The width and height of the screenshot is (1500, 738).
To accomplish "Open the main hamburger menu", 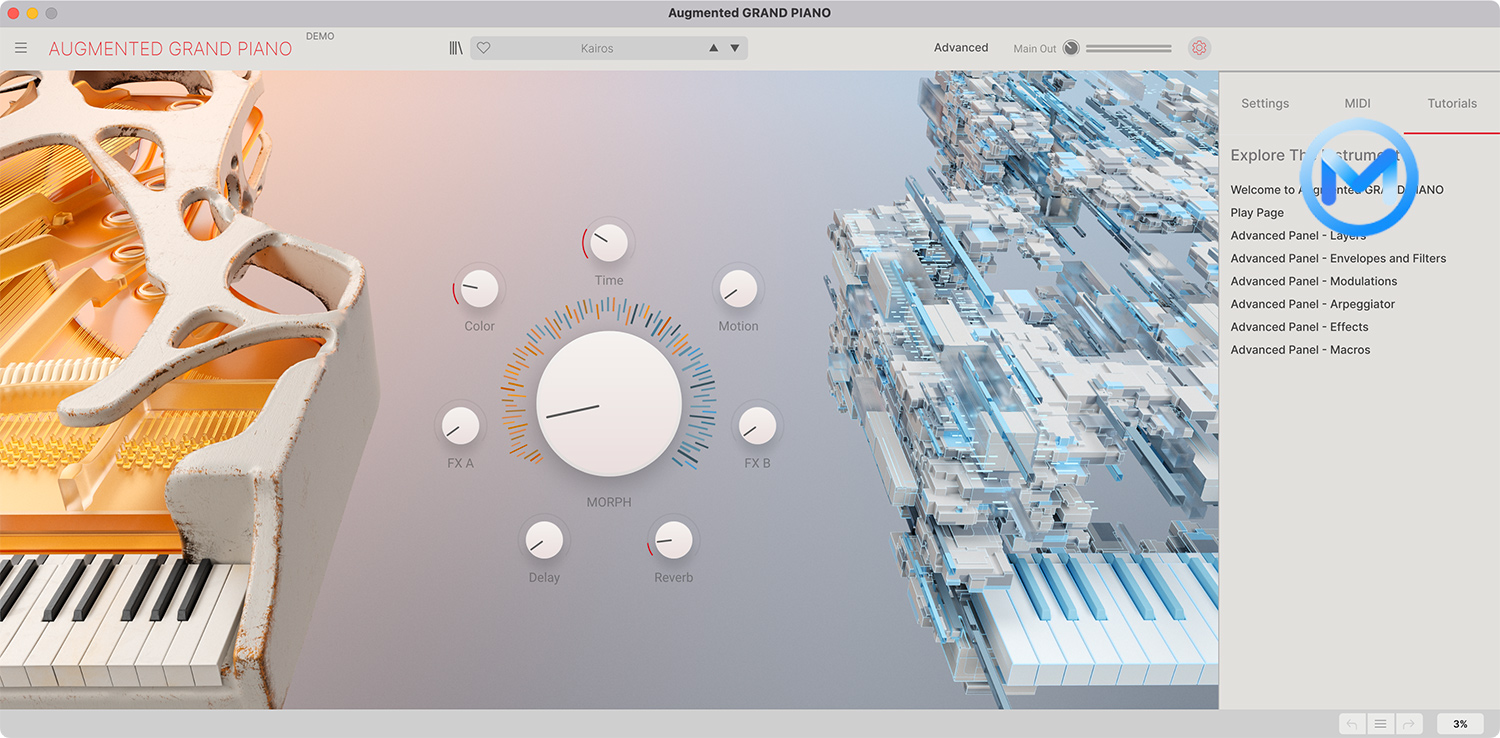I will pyautogui.click(x=21, y=47).
